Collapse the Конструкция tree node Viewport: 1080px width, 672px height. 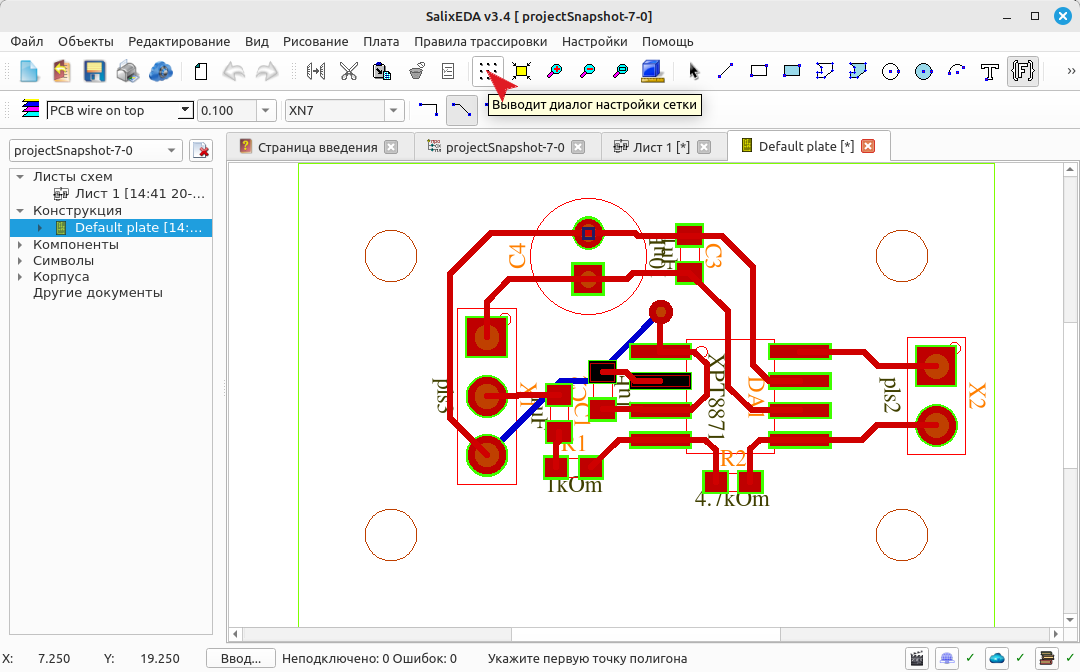(x=20, y=211)
